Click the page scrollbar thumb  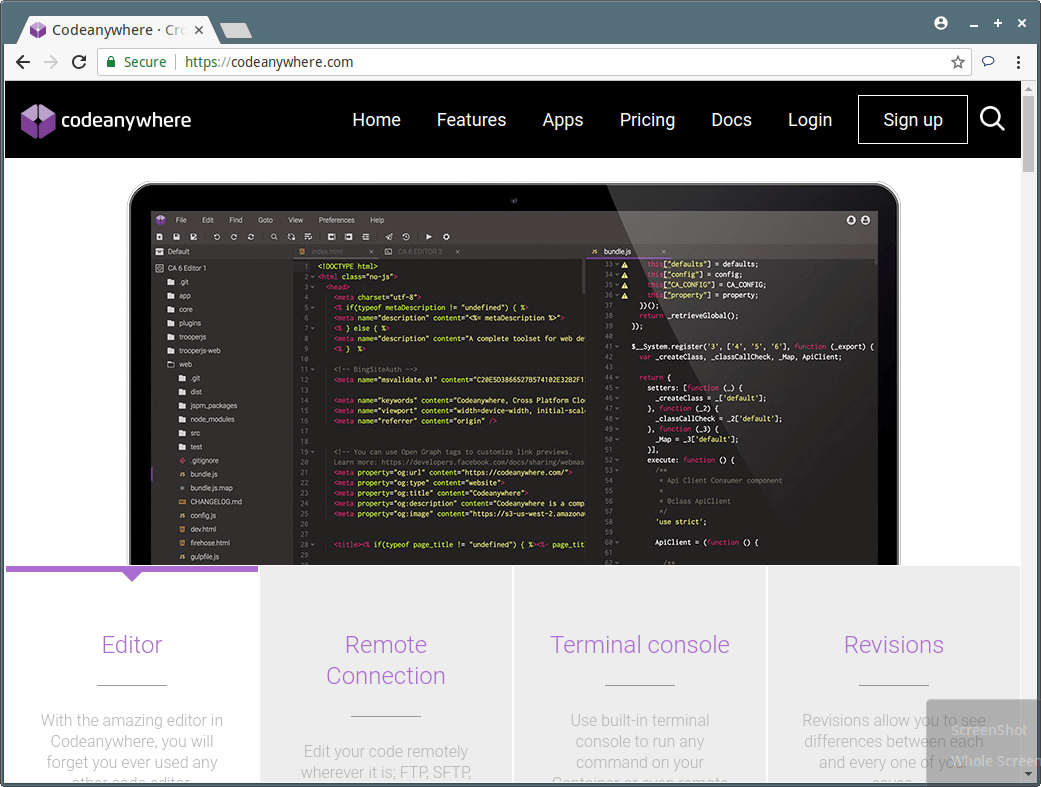pyautogui.click(x=1028, y=133)
